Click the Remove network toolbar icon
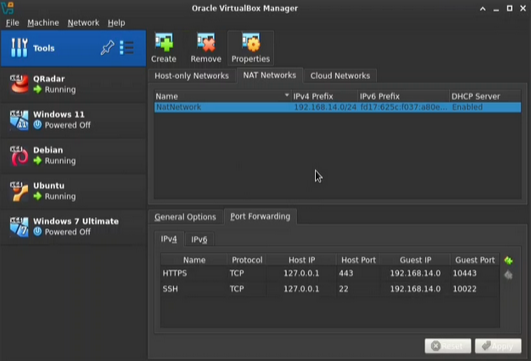This screenshot has width=531, height=361. click(x=206, y=43)
